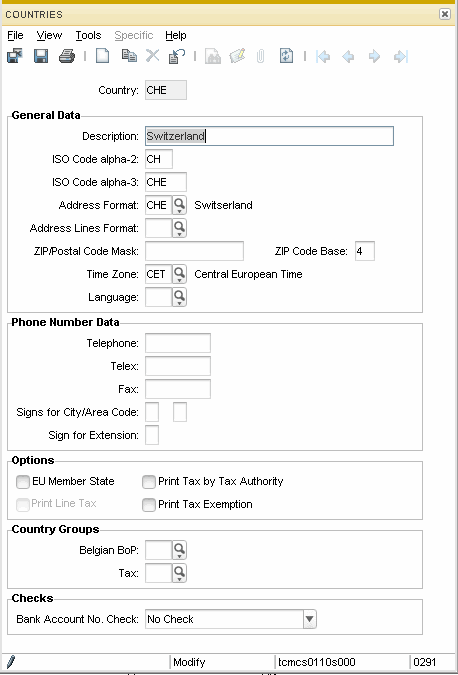Viewport: 458px width, 675px height.
Task: Click the Telephone input field
Action: [178, 343]
